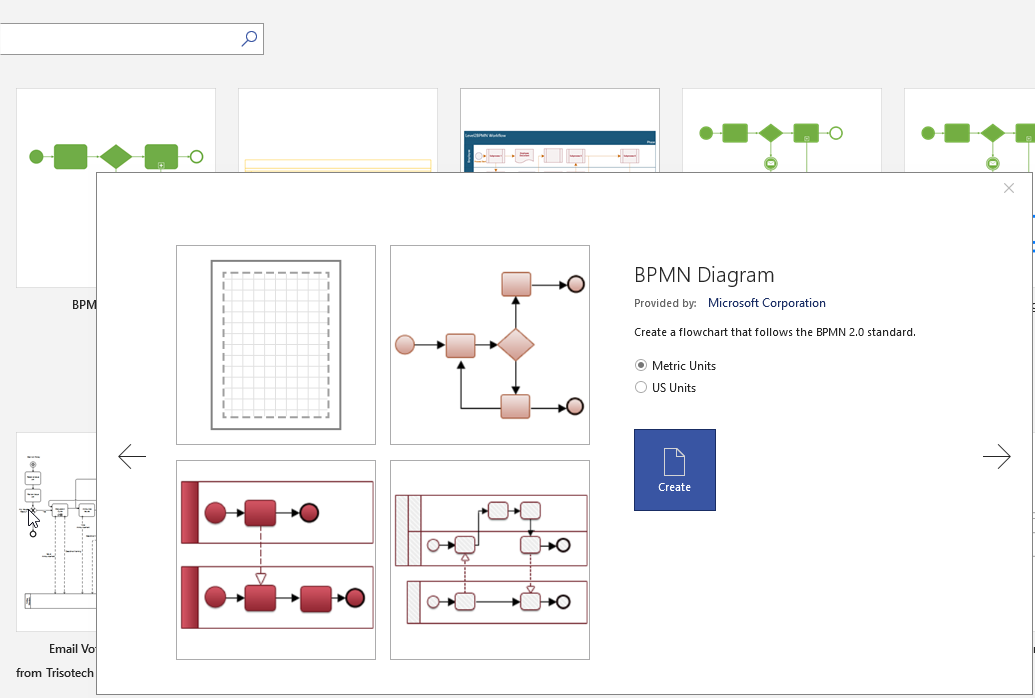Close the BPMN Diagram preview dialog
Viewport: 1035px width, 698px height.
tap(1008, 188)
